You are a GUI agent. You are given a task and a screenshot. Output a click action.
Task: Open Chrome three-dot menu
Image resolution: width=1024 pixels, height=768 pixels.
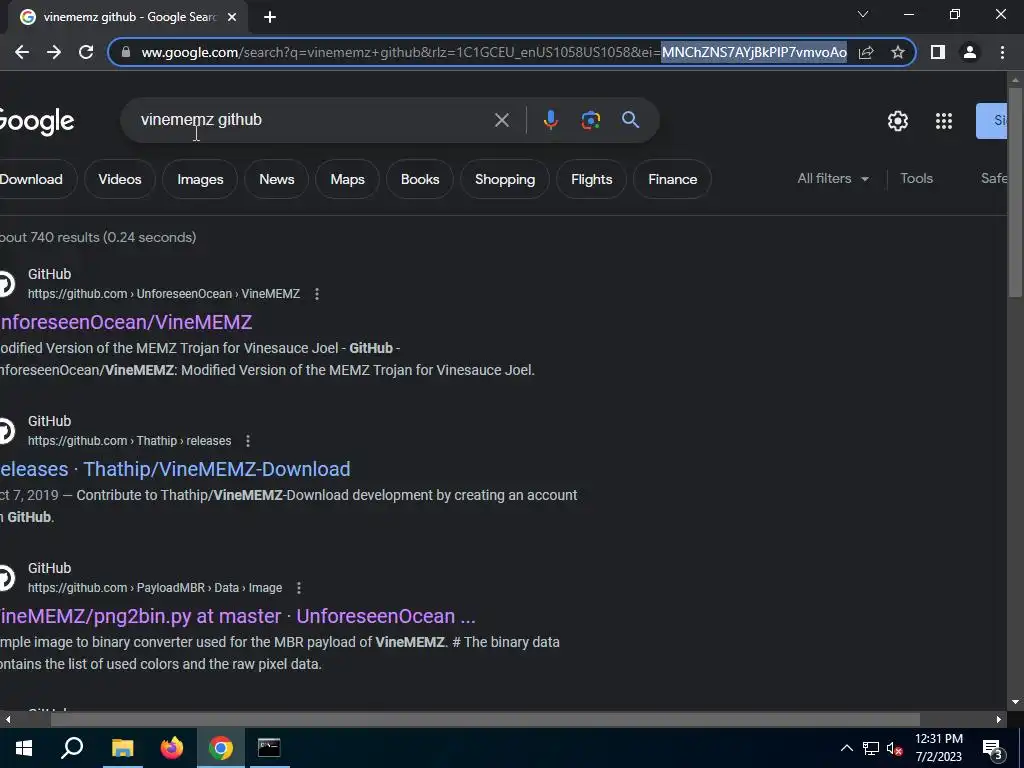[x=1002, y=52]
